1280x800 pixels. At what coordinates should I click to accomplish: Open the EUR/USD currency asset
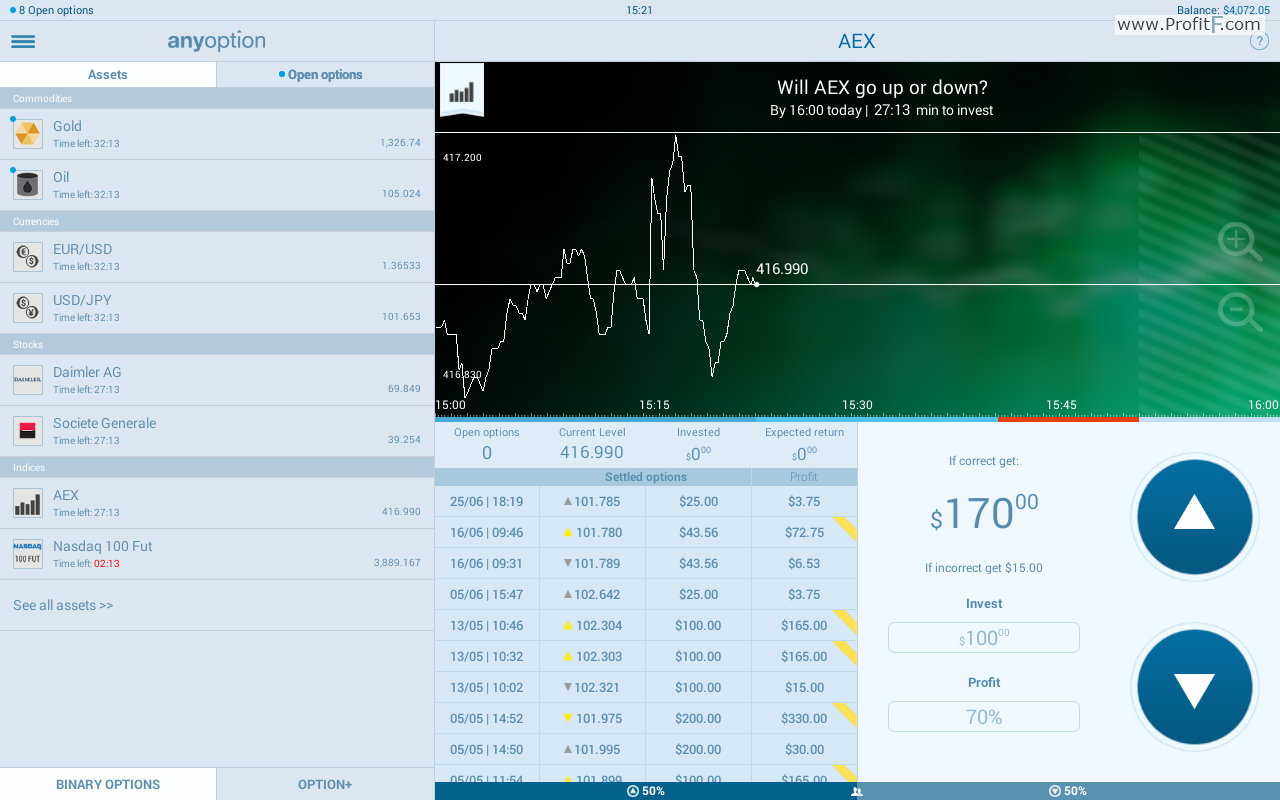(x=217, y=257)
